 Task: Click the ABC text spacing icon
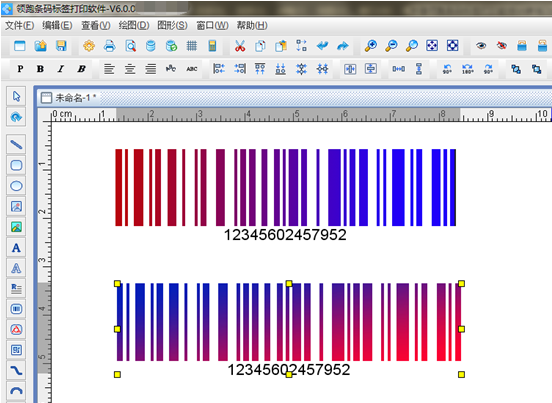pos(192,69)
